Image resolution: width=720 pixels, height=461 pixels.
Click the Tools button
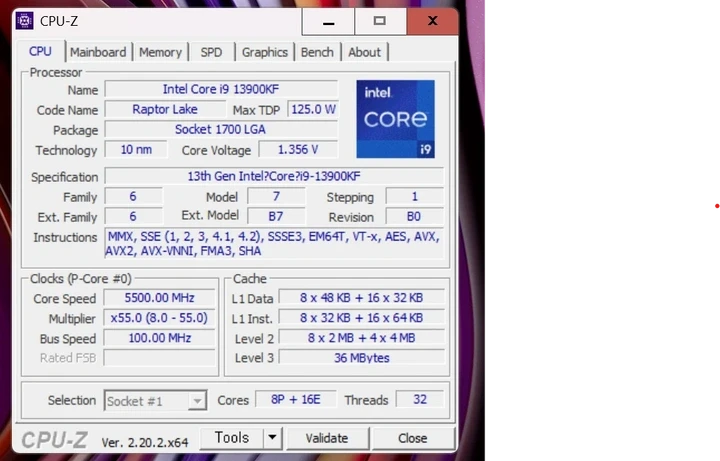[x=232, y=438]
